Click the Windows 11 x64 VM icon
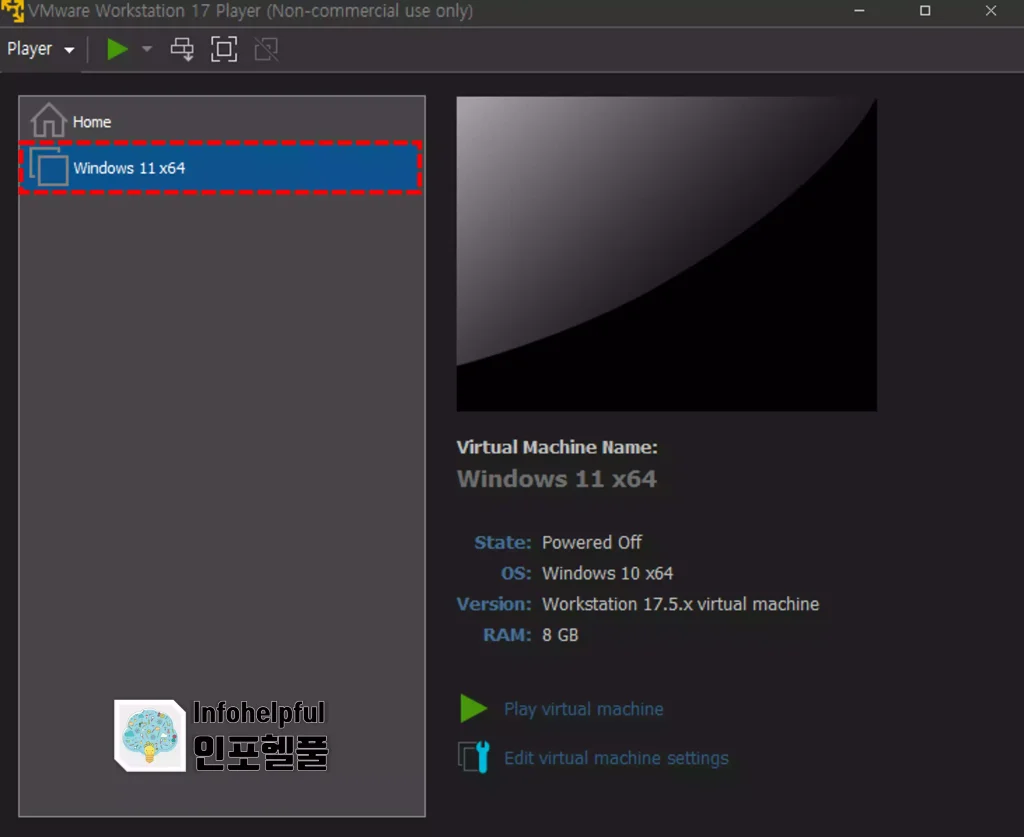 pyautogui.click(x=49, y=168)
